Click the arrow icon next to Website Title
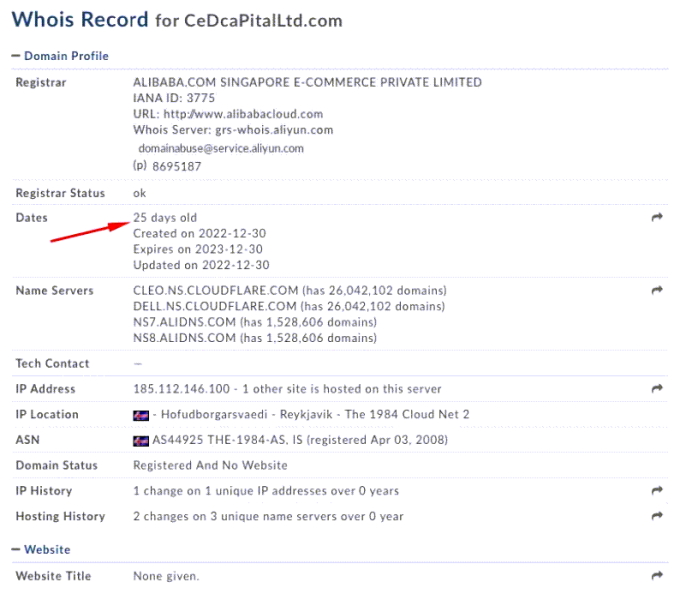This screenshot has height=600, width=680. pyautogui.click(x=657, y=576)
